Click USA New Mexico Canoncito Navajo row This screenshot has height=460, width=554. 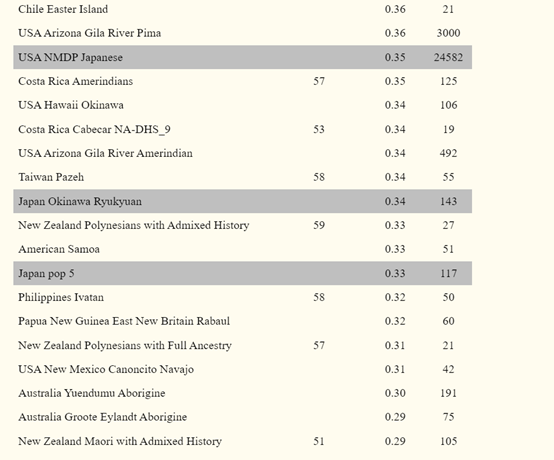pyautogui.click(x=243, y=369)
